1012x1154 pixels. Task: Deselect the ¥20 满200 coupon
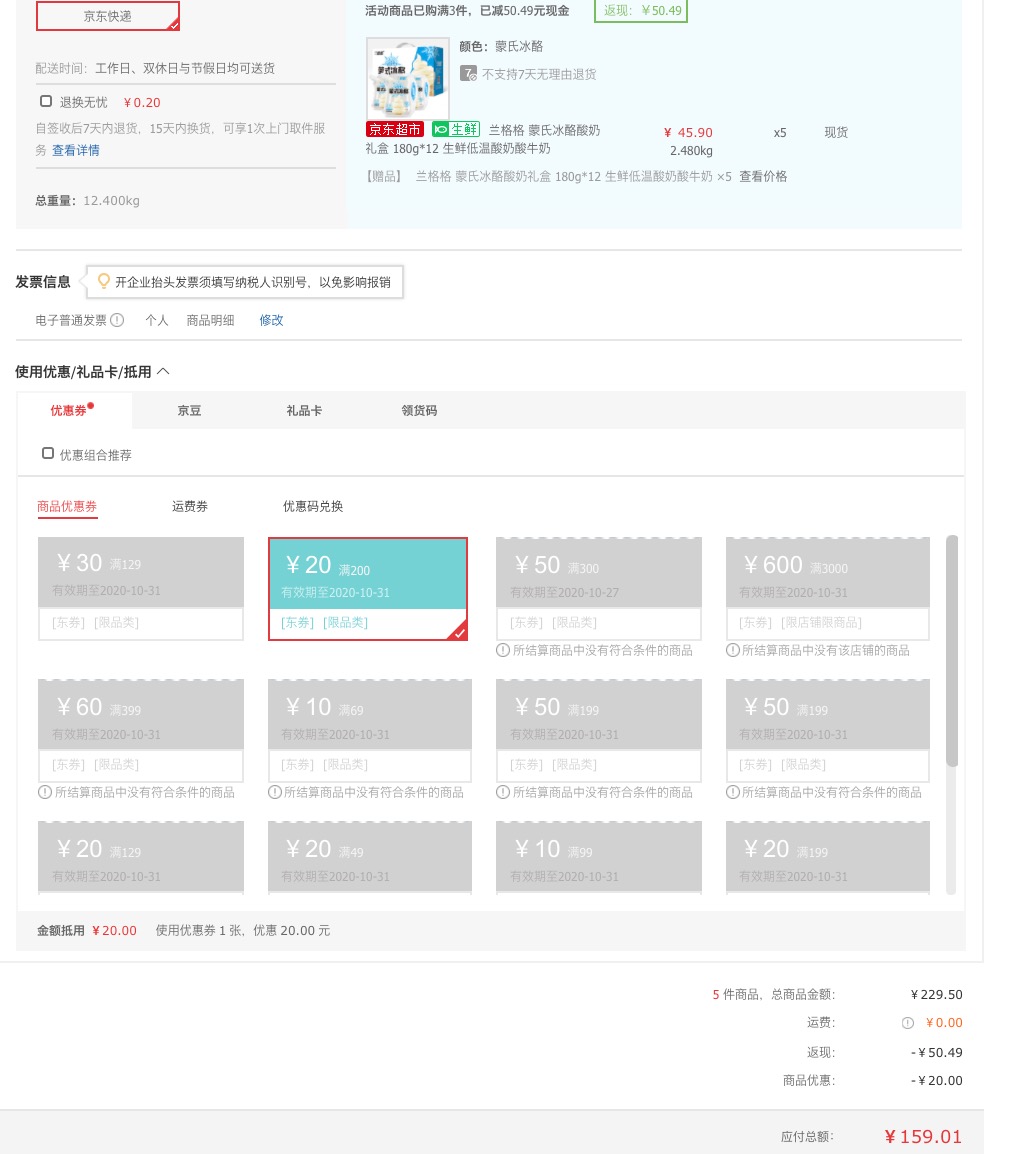(368, 589)
